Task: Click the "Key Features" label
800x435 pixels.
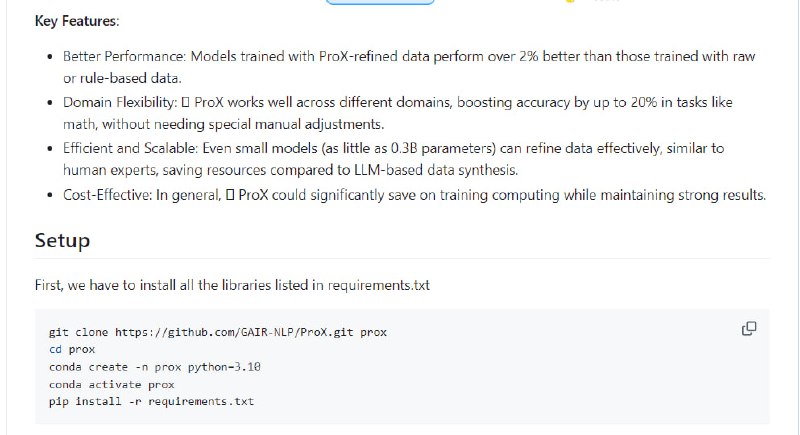Action: coord(75,21)
